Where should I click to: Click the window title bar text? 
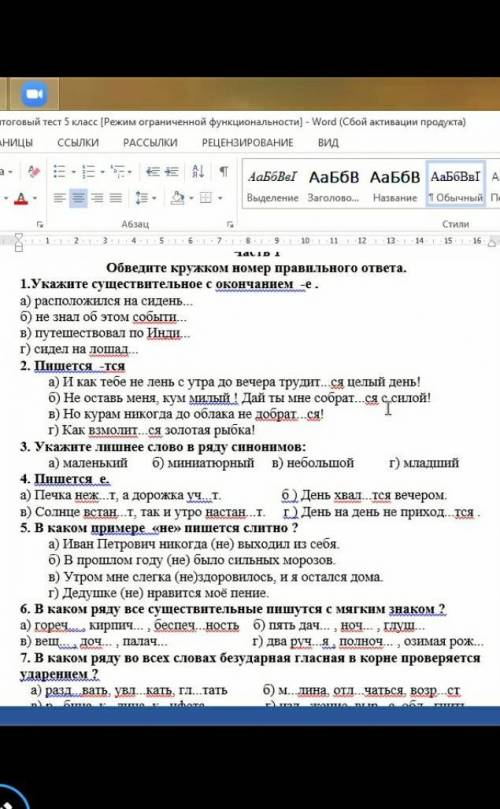[232, 122]
